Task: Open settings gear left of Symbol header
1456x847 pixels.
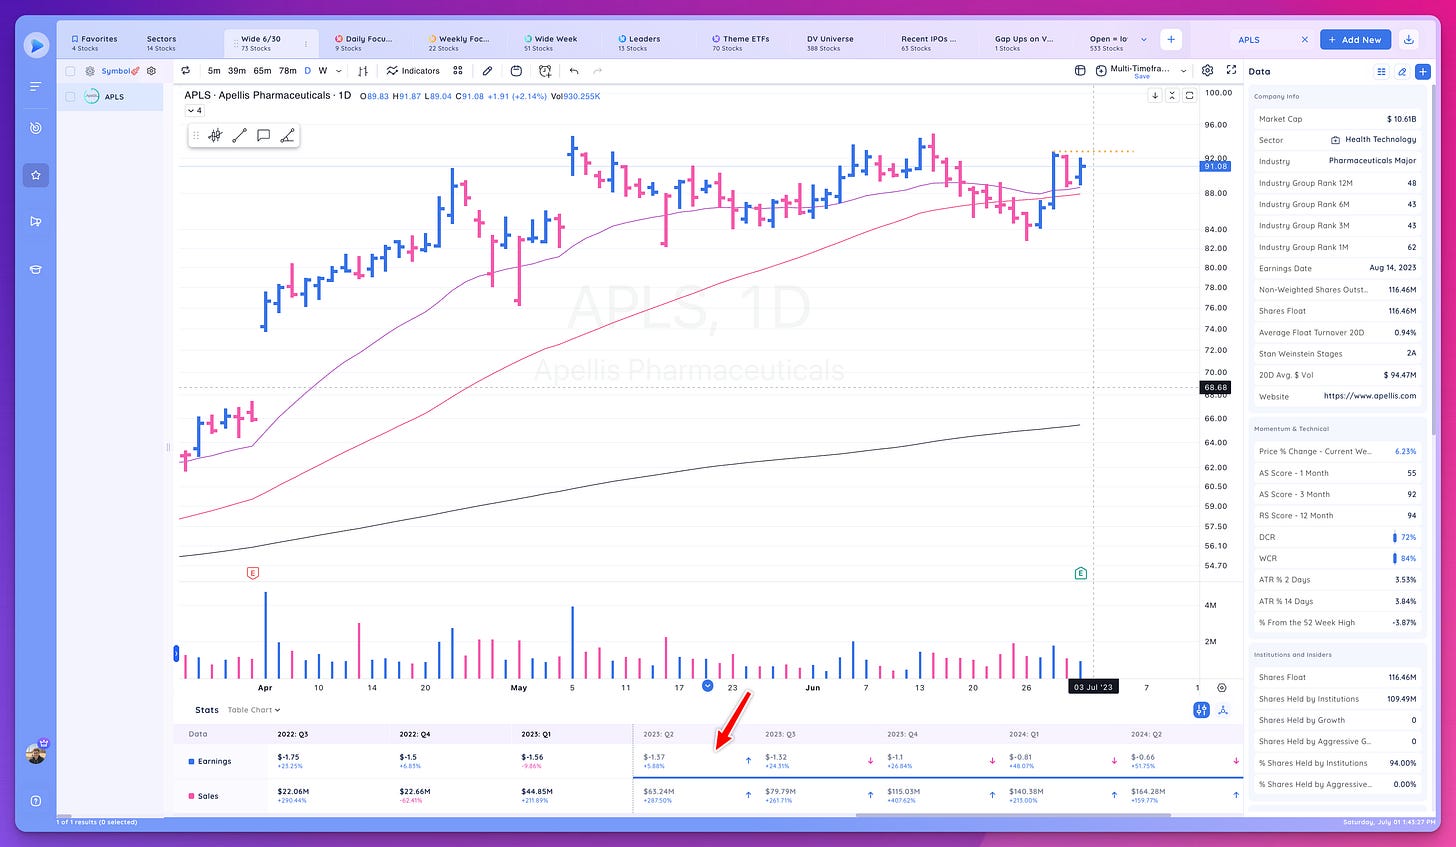Action: click(90, 71)
